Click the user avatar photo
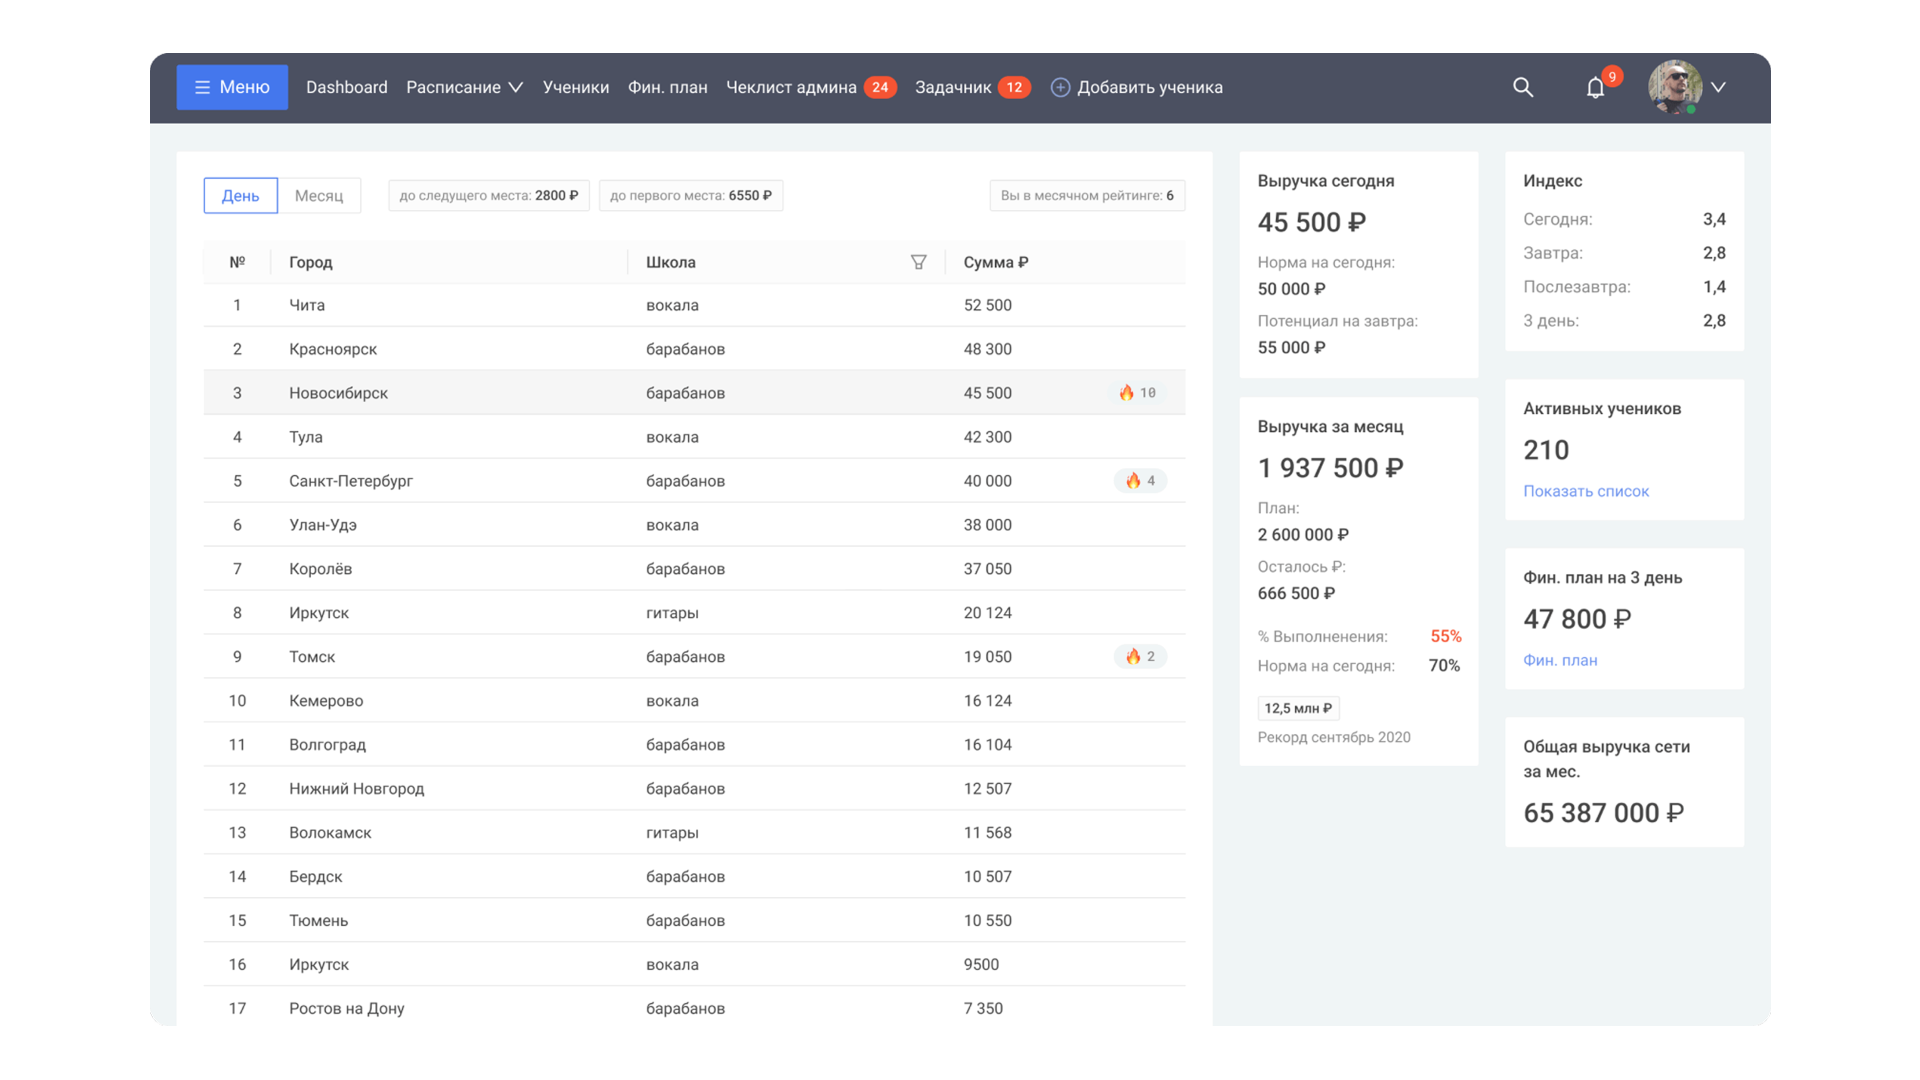Screen dimensions: 1920x1080 pos(1675,87)
